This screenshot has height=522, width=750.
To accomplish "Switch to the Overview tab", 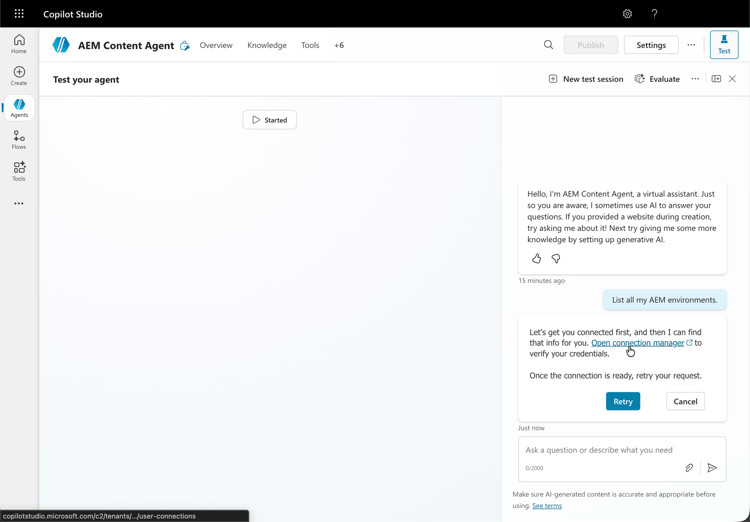I will click(x=216, y=45).
